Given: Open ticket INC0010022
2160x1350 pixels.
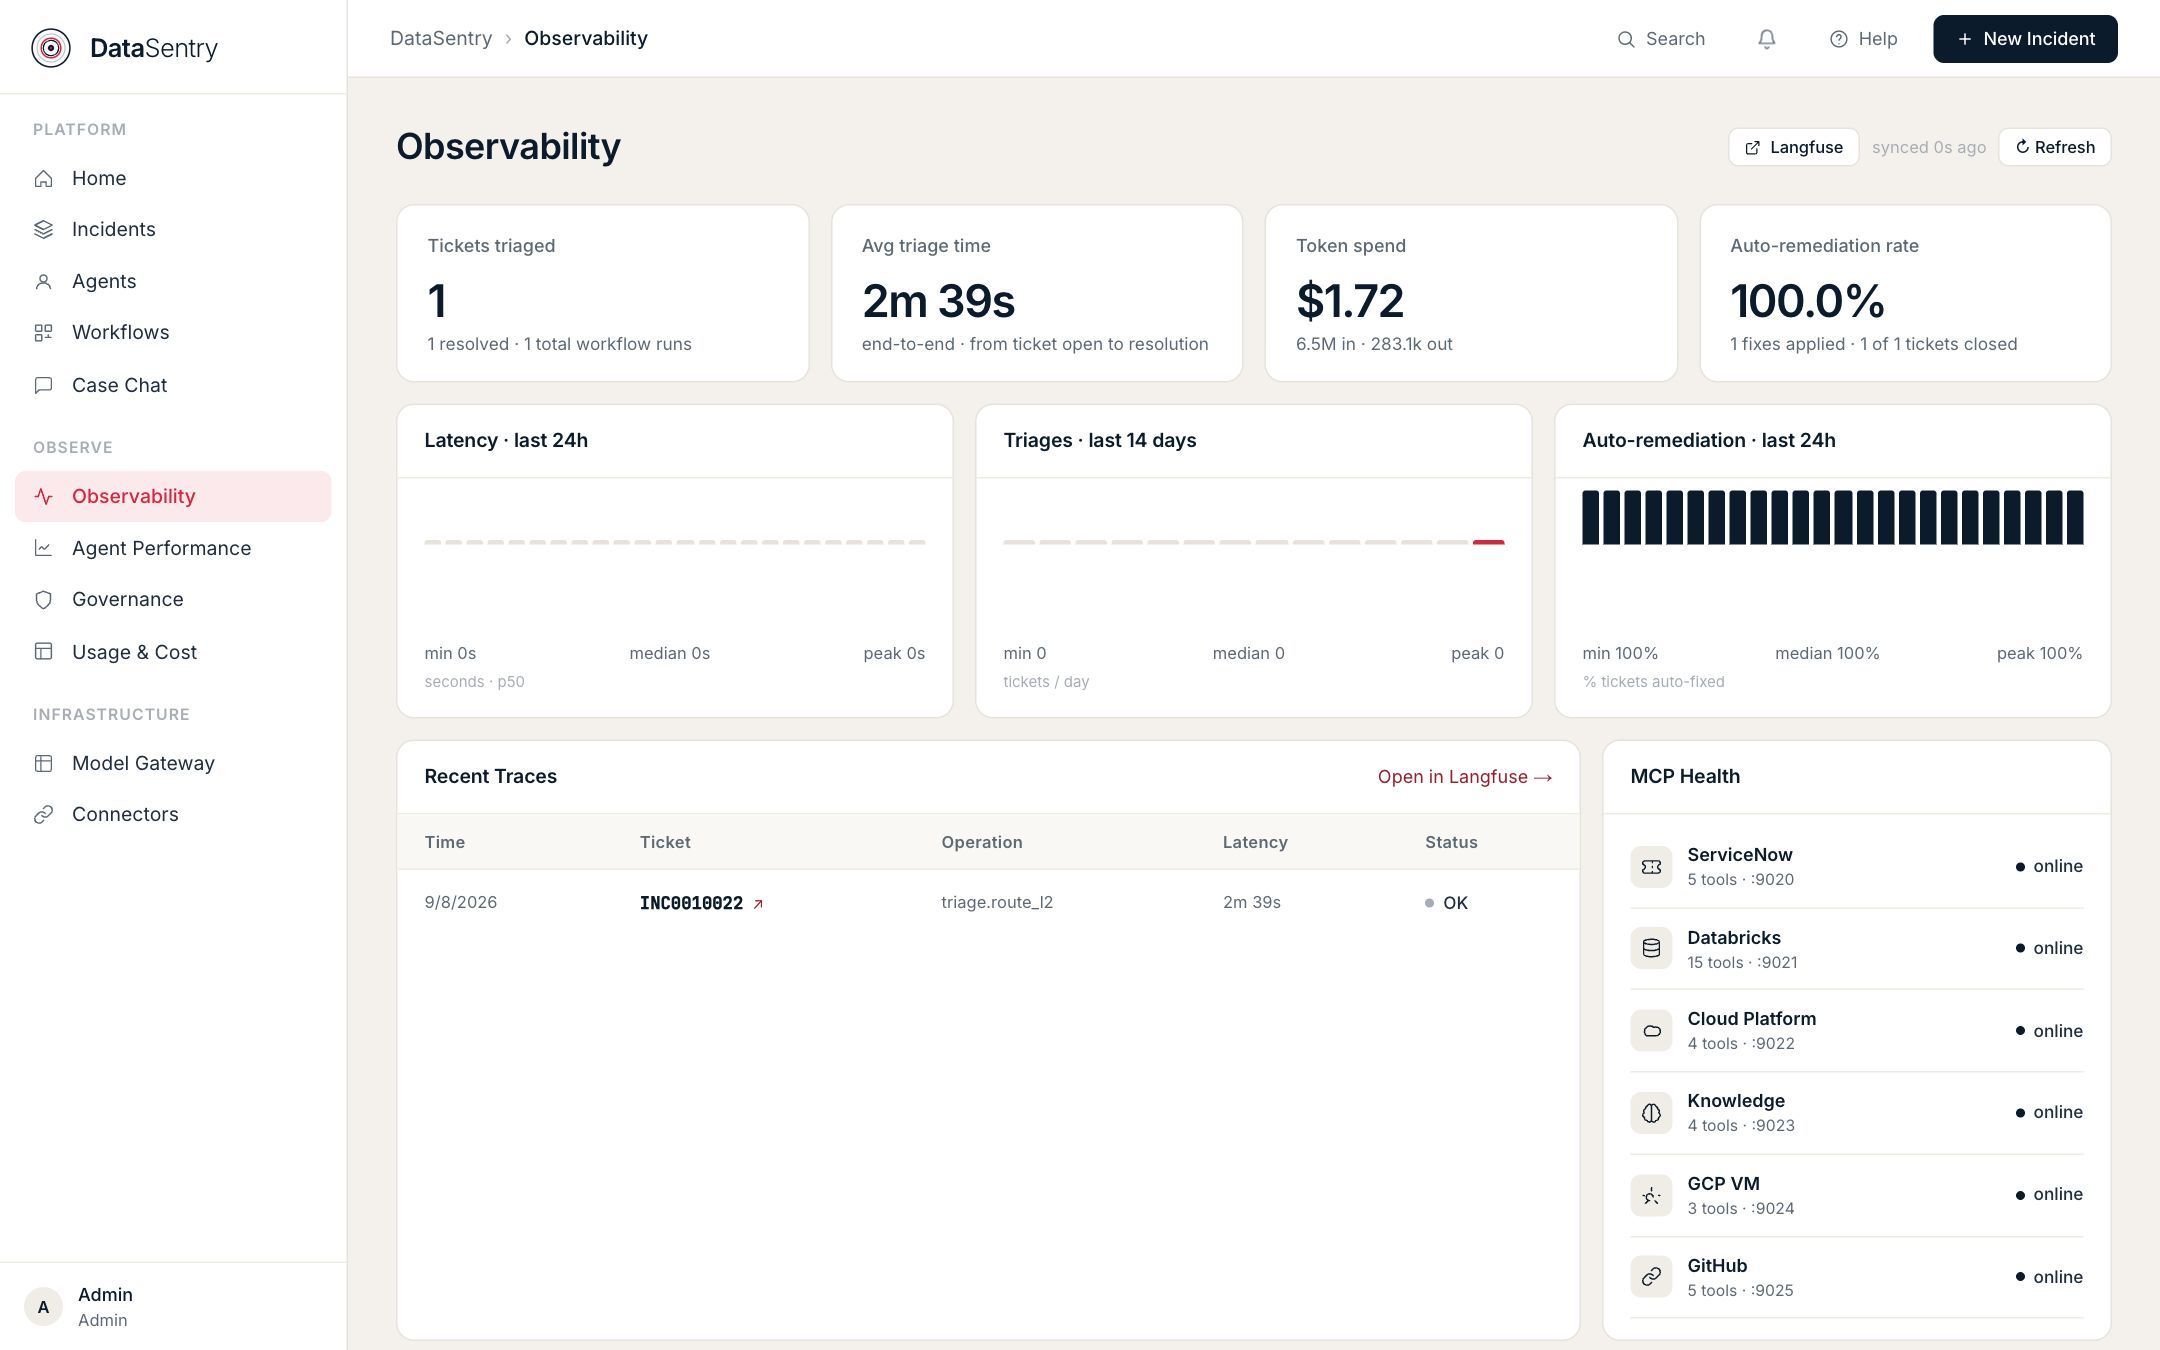Looking at the screenshot, I should click(691, 903).
